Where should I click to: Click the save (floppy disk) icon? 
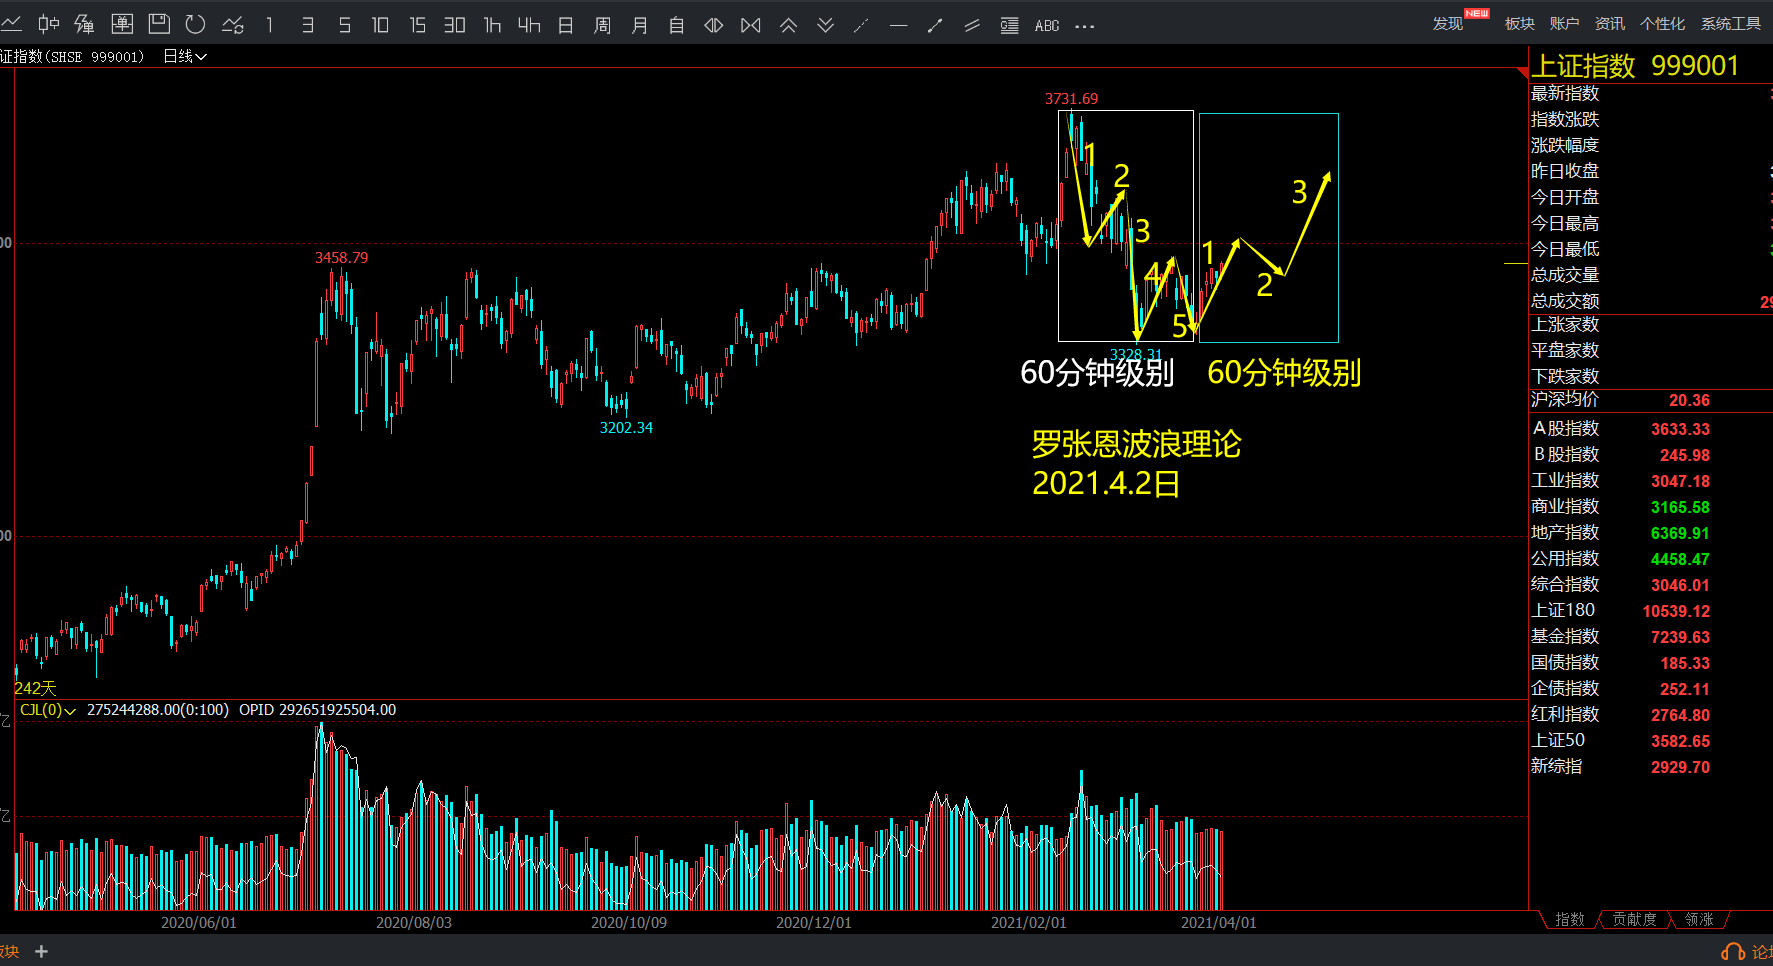tap(159, 24)
